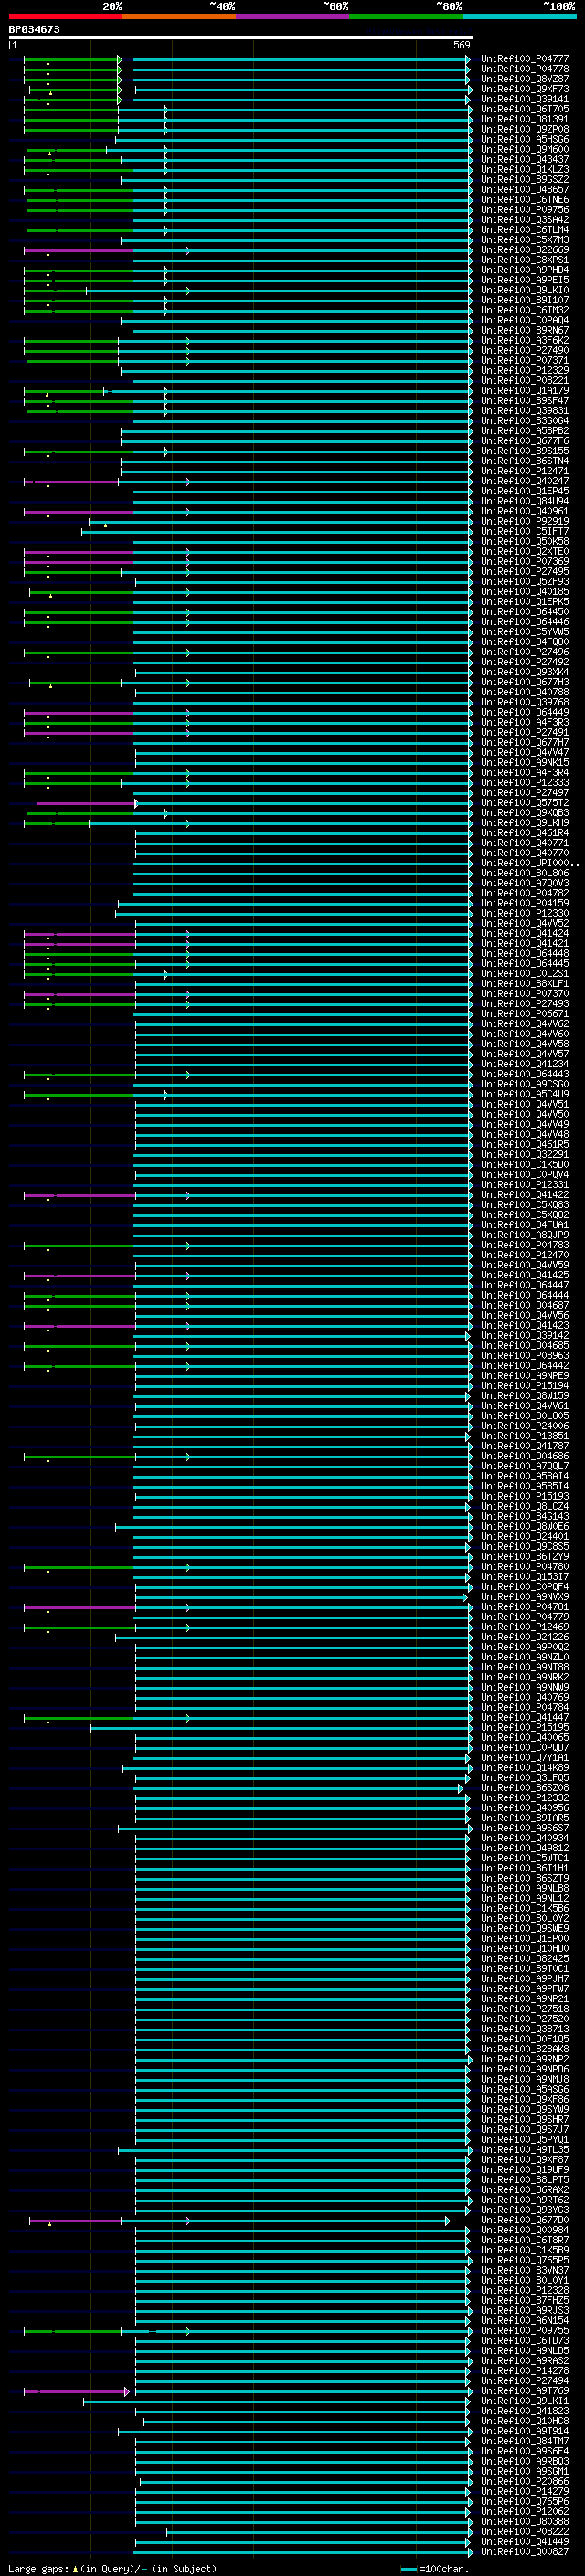Image resolution: width=585 pixels, height=2576 pixels.
Task: Select label UniRef100_P12329
Action: point(525,370)
